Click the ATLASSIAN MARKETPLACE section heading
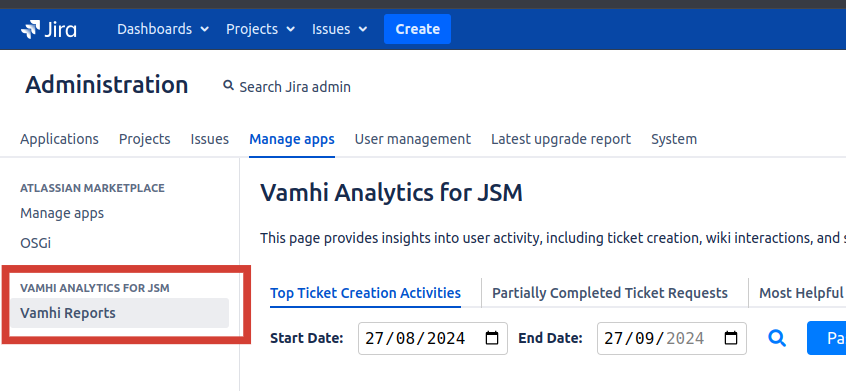The width and height of the screenshot is (846, 391). click(92, 188)
